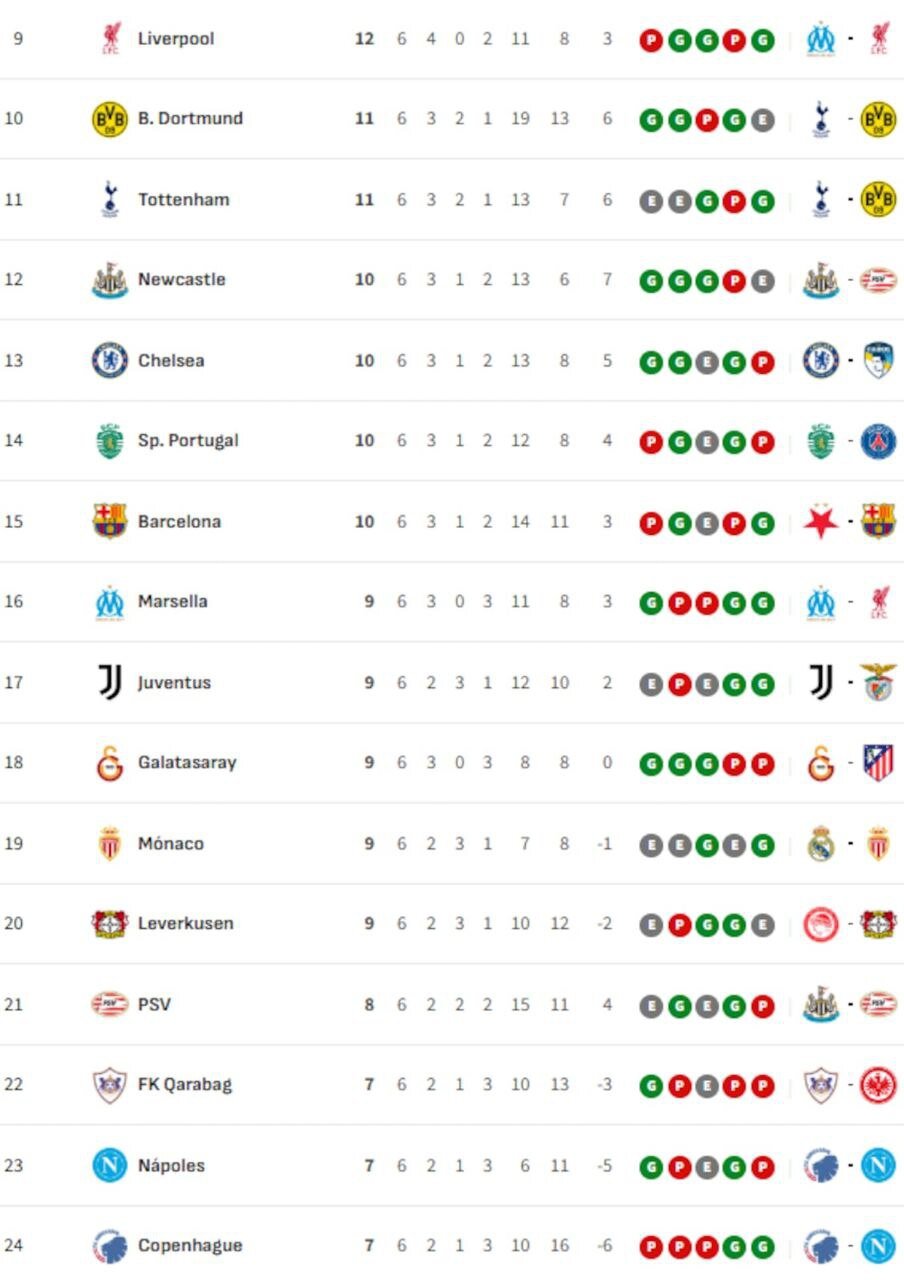Click PSG crest in Sp. Portugal's next match
904x1280 pixels.
pos(878,441)
